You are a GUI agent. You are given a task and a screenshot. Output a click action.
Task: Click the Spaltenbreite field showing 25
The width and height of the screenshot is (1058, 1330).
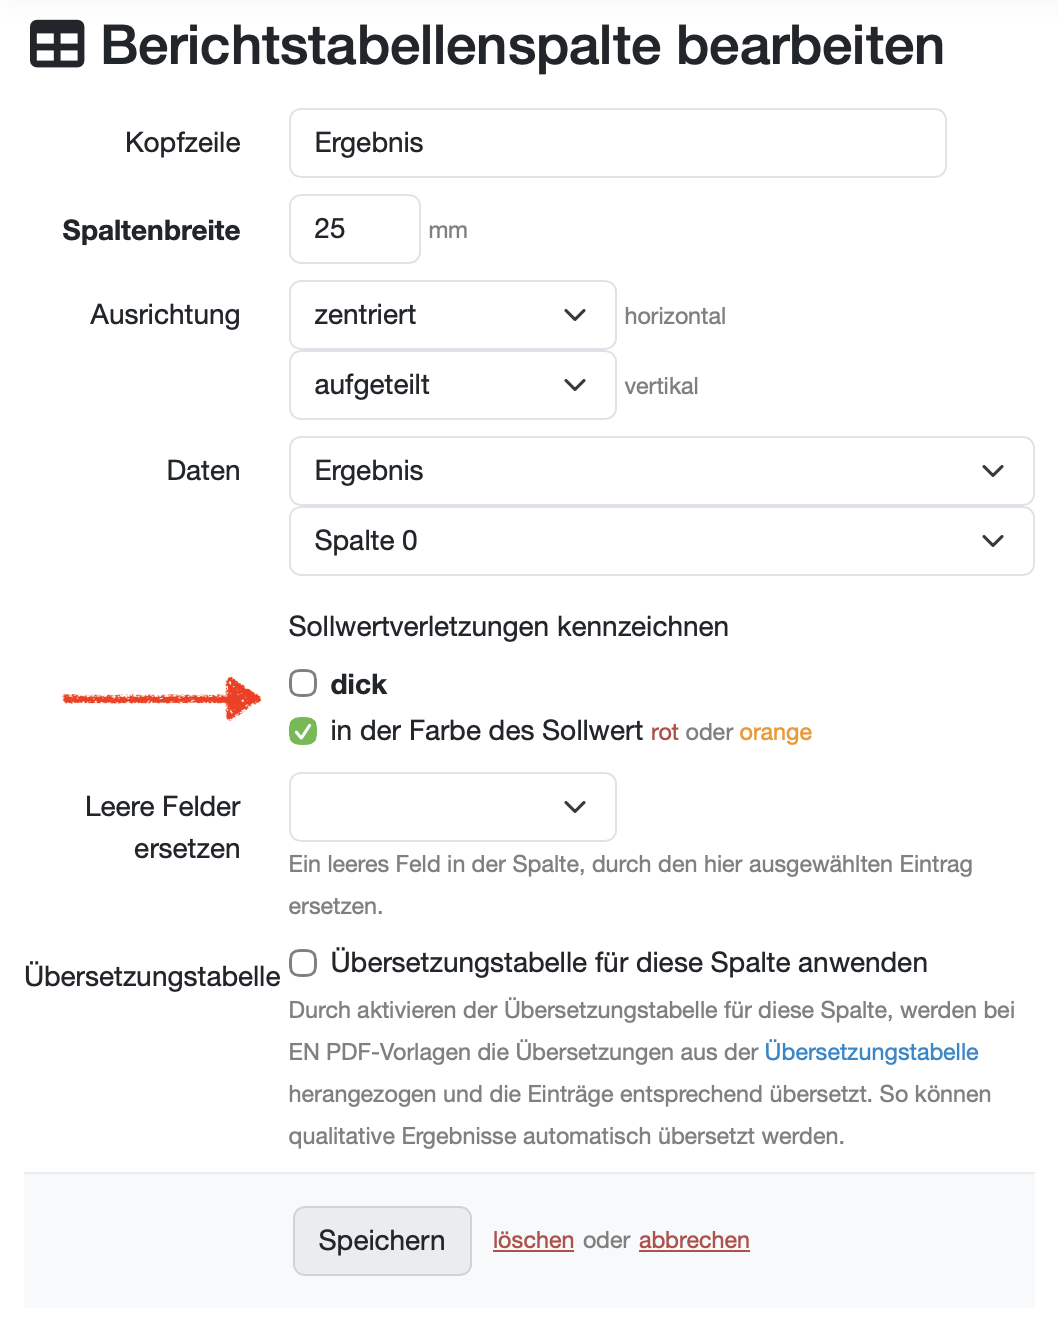click(x=354, y=229)
